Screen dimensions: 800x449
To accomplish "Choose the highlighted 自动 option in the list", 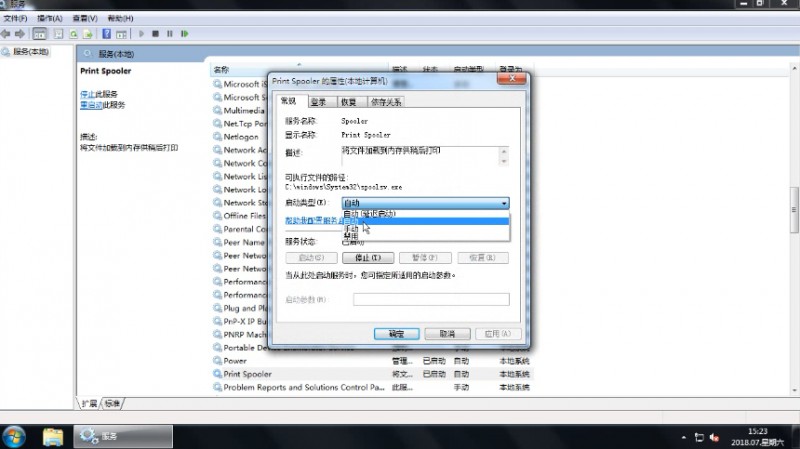I will (x=426, y=221).
